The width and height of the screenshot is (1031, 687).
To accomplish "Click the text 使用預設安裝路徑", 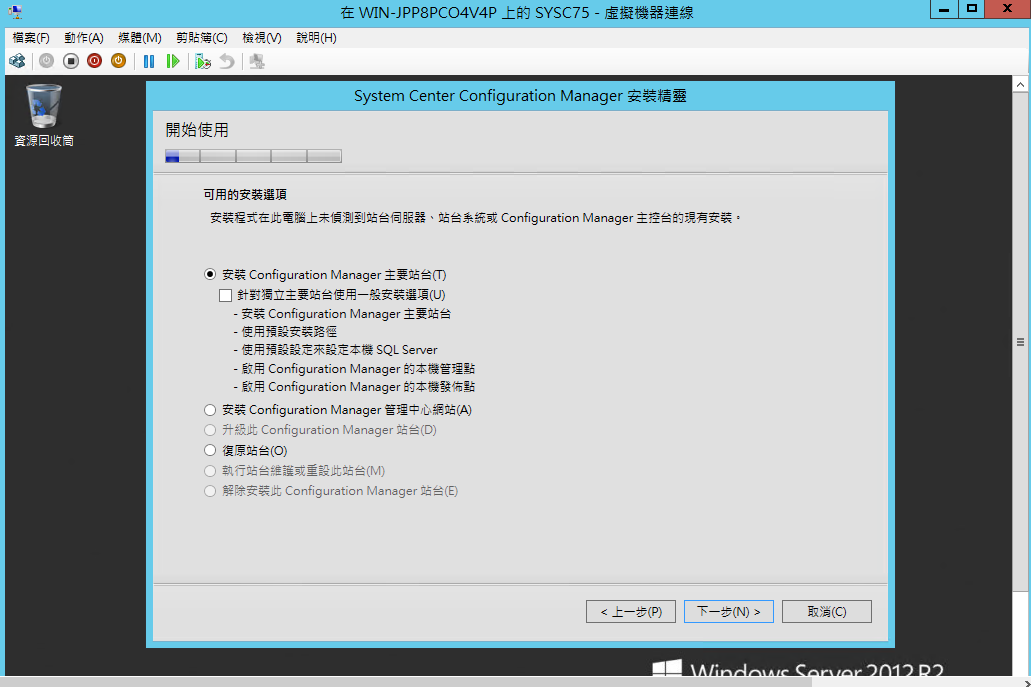I will pos(289,331).
